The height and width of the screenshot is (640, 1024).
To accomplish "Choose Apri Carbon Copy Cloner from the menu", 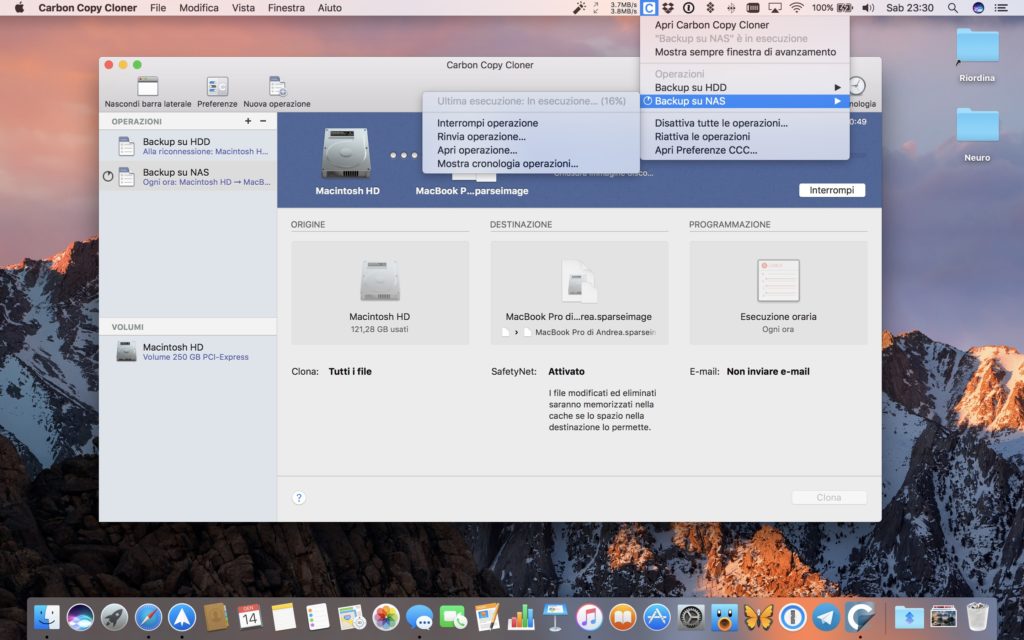I will [745, 25].
